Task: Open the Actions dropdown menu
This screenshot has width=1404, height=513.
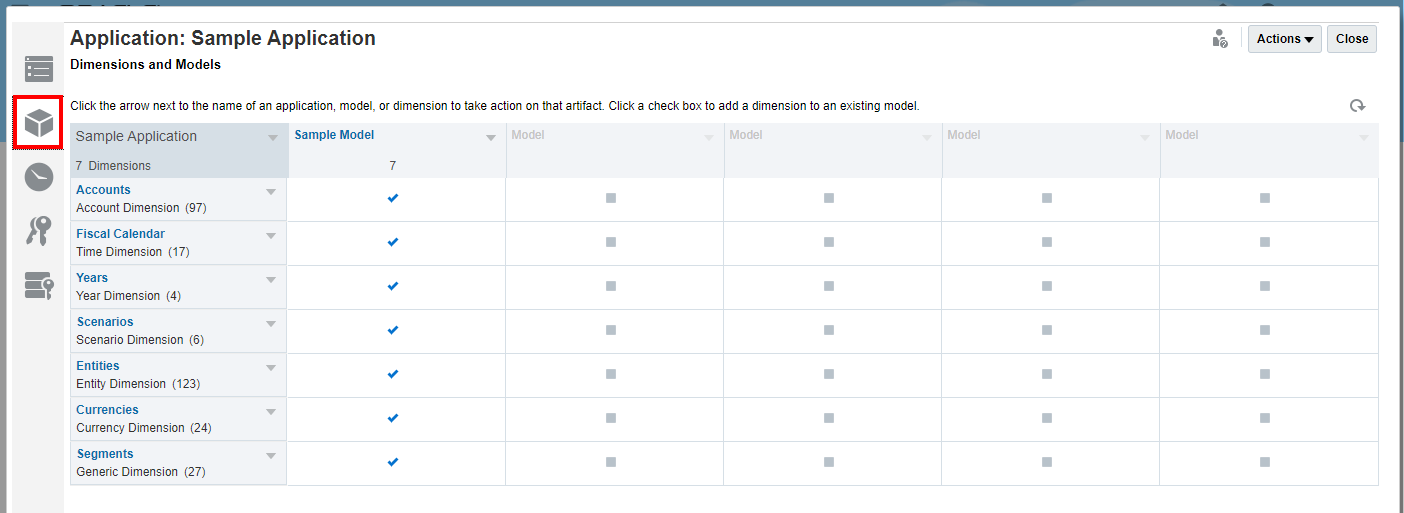Action: (1285, 39)
